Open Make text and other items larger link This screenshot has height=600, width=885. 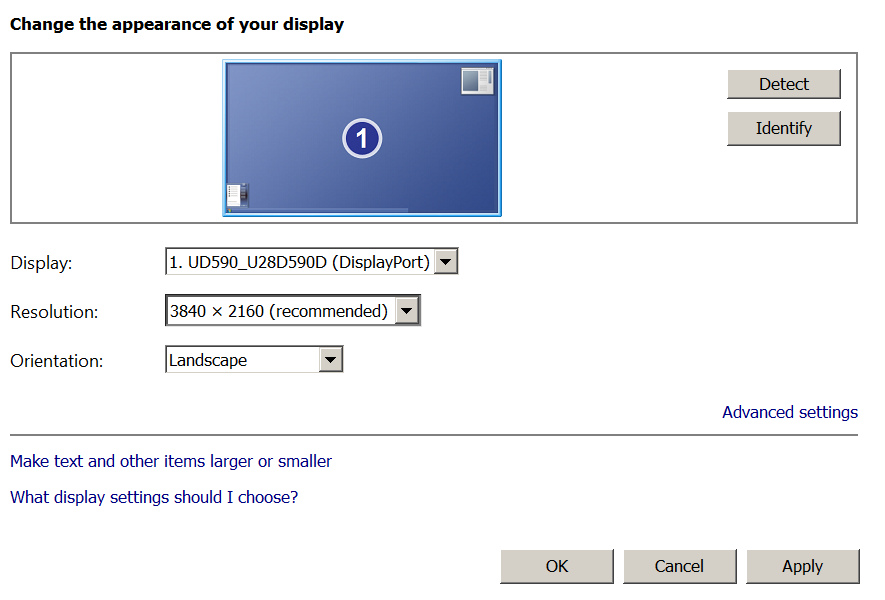tap(171, 461)
